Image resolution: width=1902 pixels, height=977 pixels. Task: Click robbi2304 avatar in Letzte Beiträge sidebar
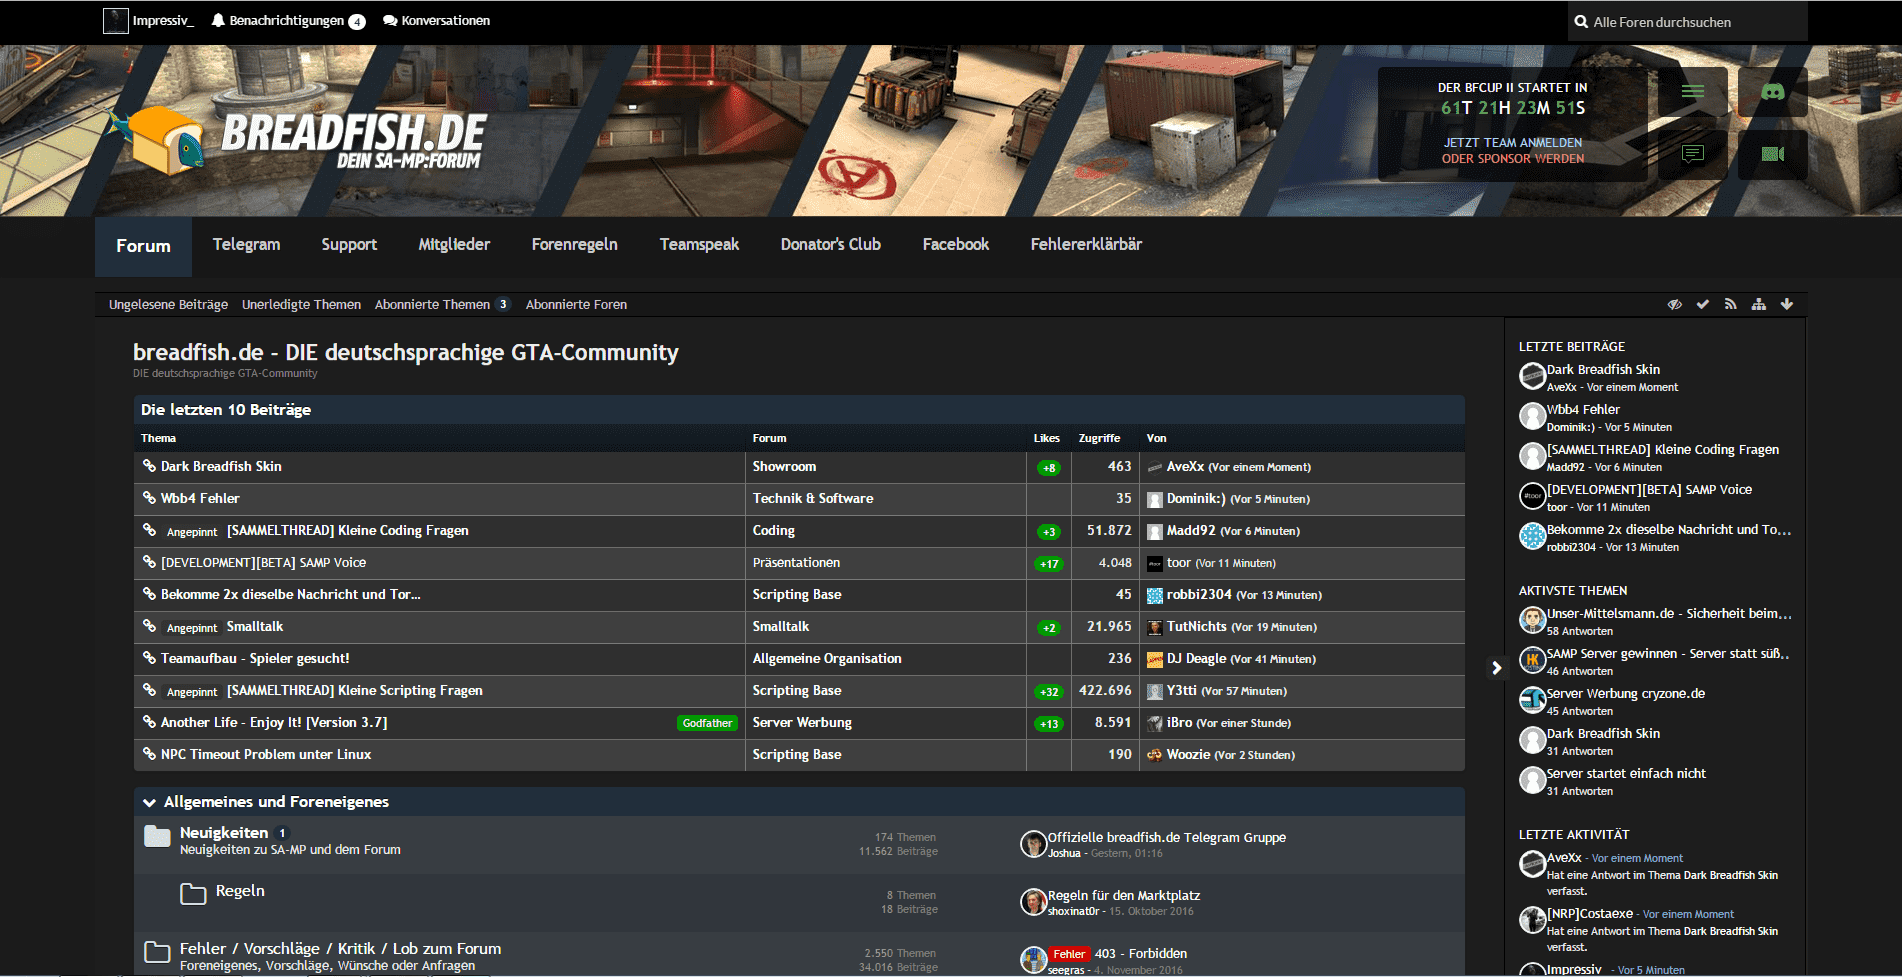click(1533, 536)
